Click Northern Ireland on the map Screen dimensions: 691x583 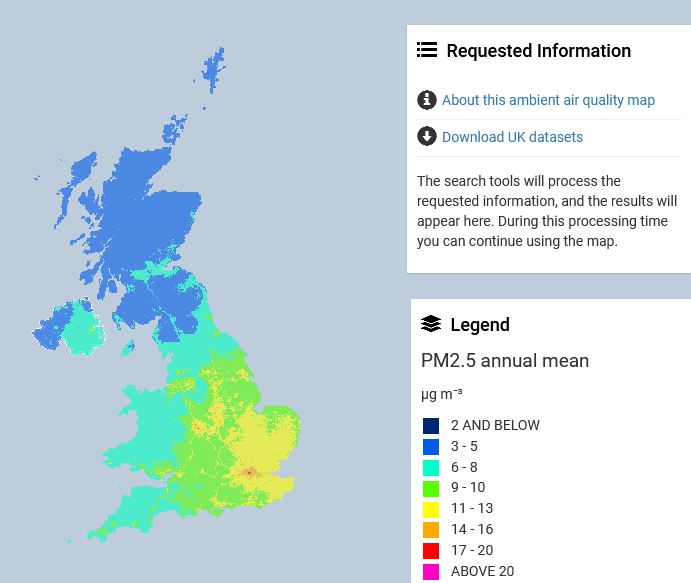point(75,328)
